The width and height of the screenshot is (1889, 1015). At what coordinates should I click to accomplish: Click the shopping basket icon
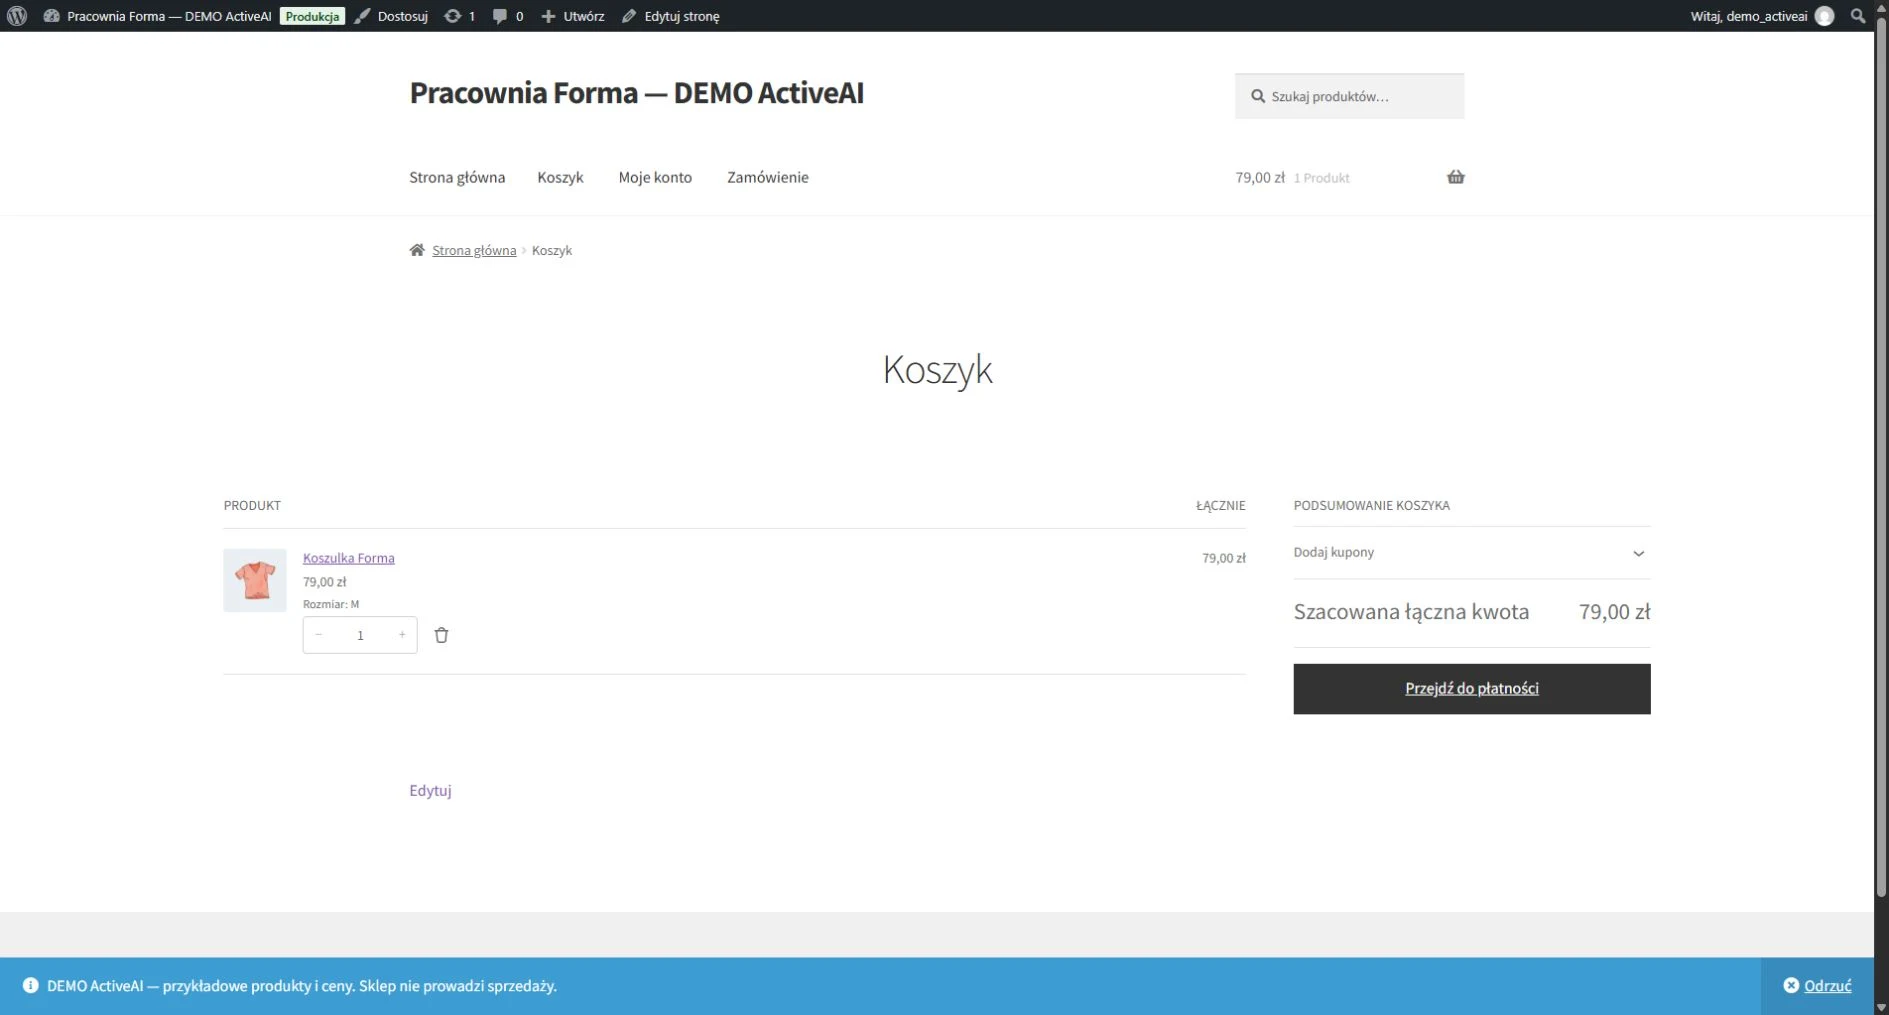pyautogui.click(x=1455, y=177)
